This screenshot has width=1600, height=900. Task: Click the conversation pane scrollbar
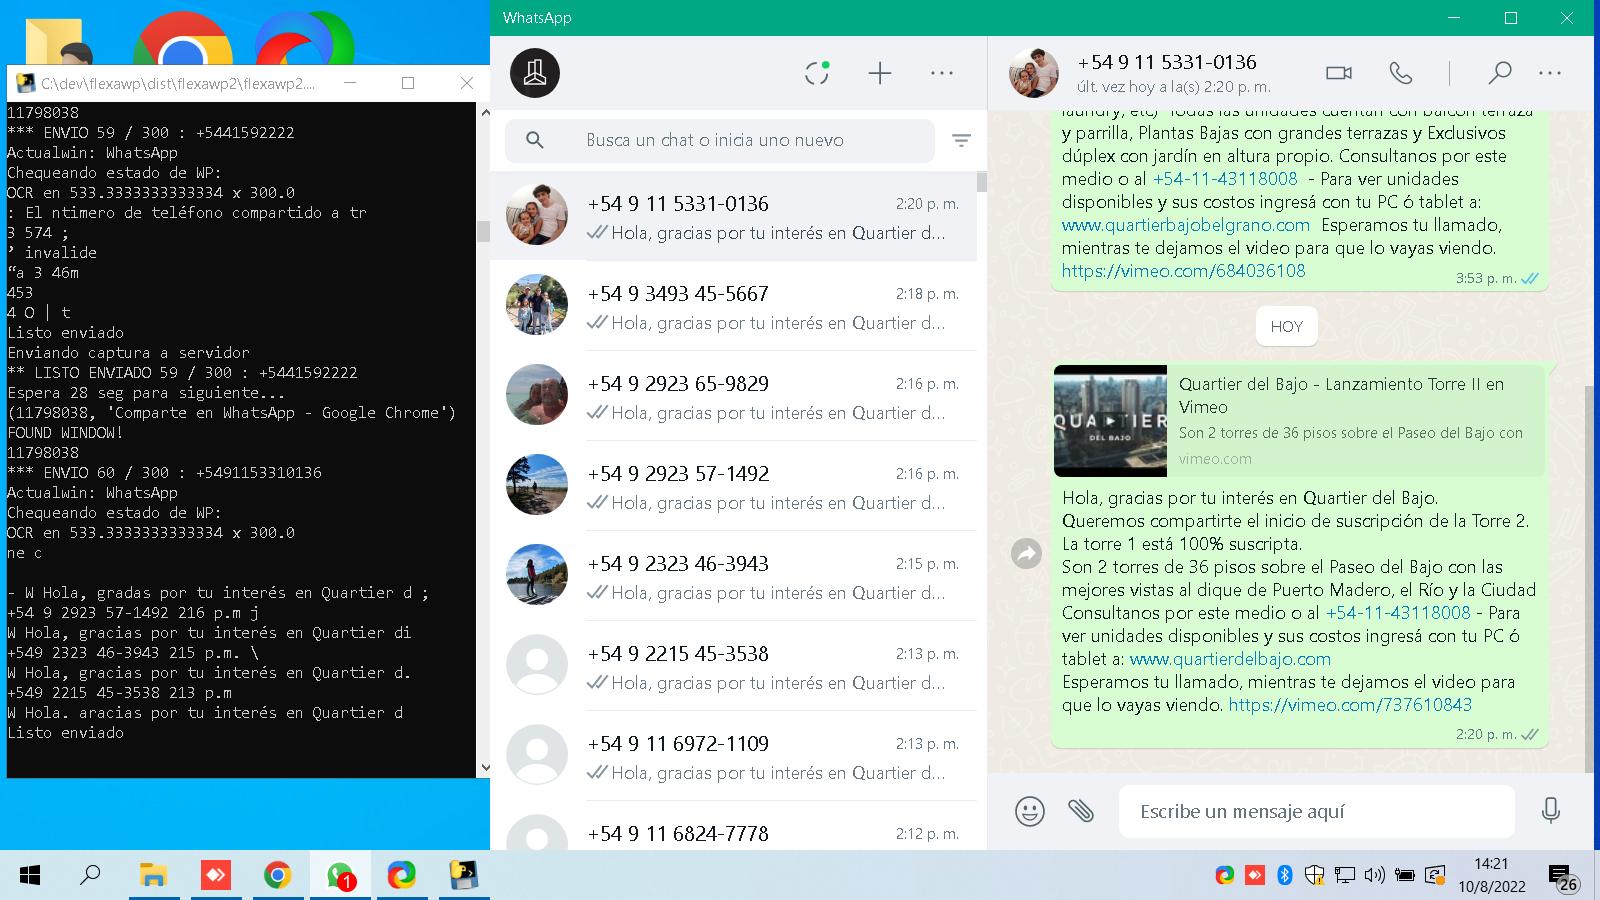tap(1589, 580)
